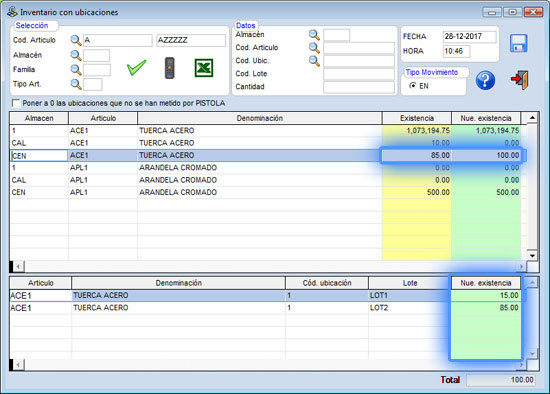Open the Tipo Art. lookup magnifier

[x=76, y=84]
